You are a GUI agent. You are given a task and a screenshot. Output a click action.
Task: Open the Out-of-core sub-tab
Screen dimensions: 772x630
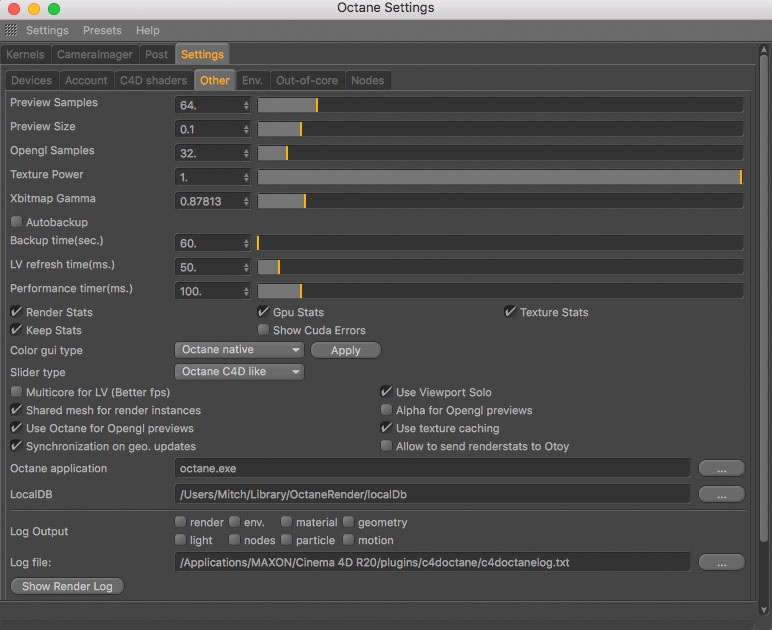[307, 81]
